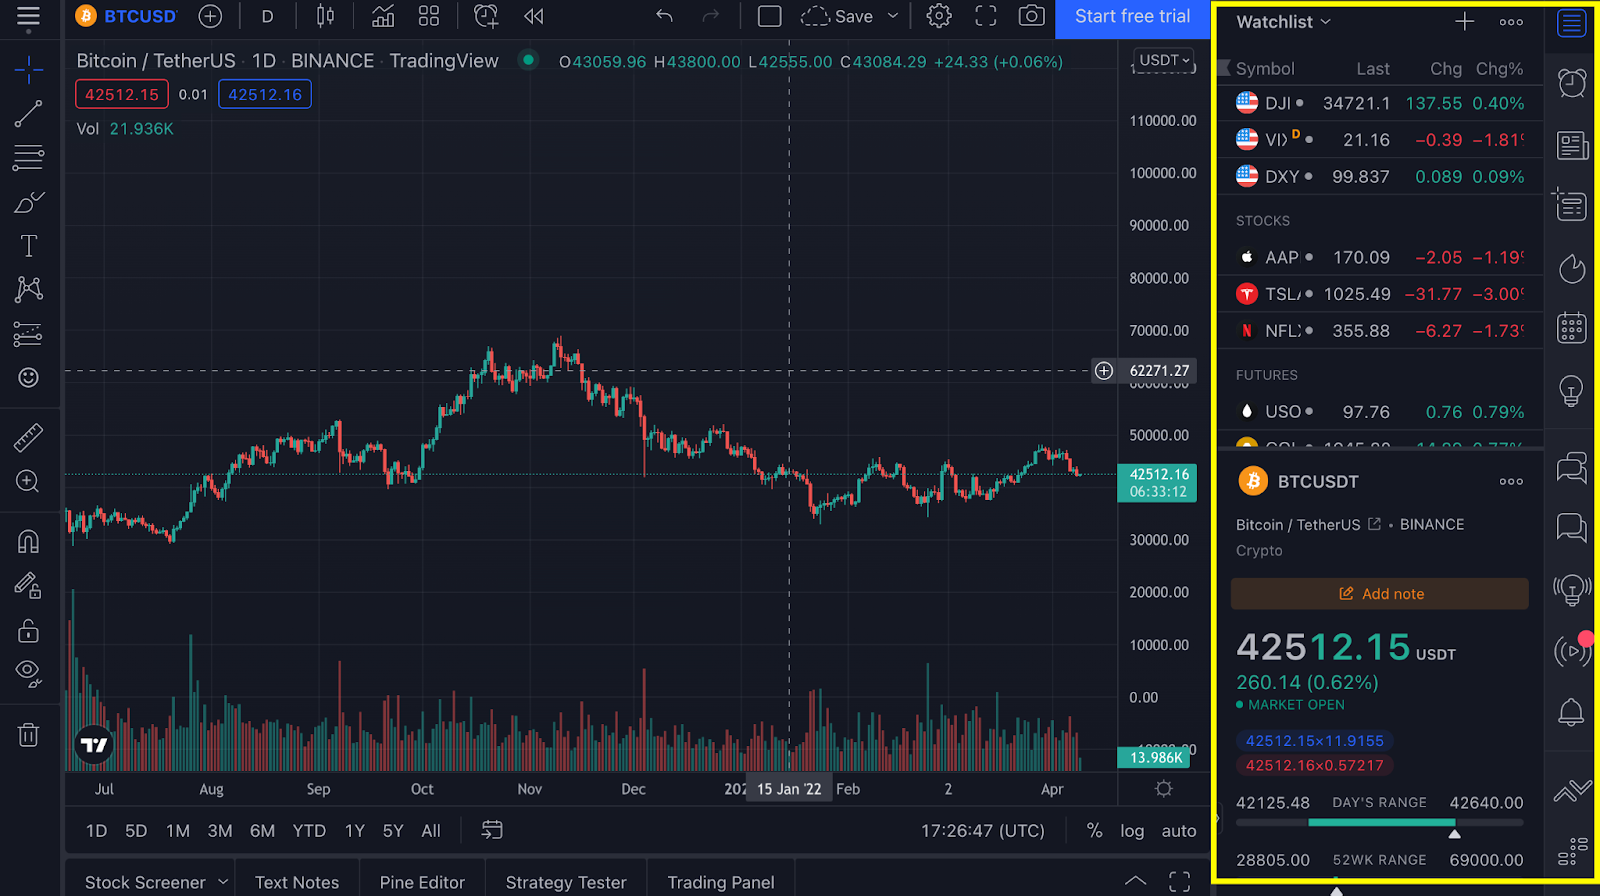Select DJI row in watchlist
Viewport: 1600px width, 896px height.
[1380, 103]
